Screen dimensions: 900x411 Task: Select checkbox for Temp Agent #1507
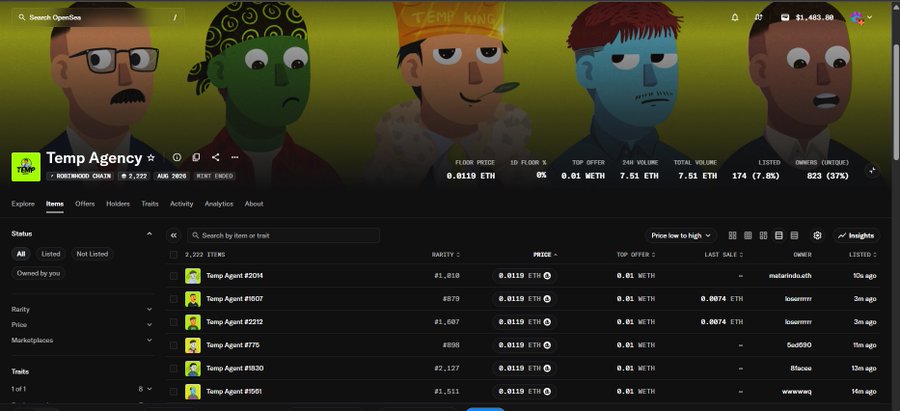click(174, 299)
